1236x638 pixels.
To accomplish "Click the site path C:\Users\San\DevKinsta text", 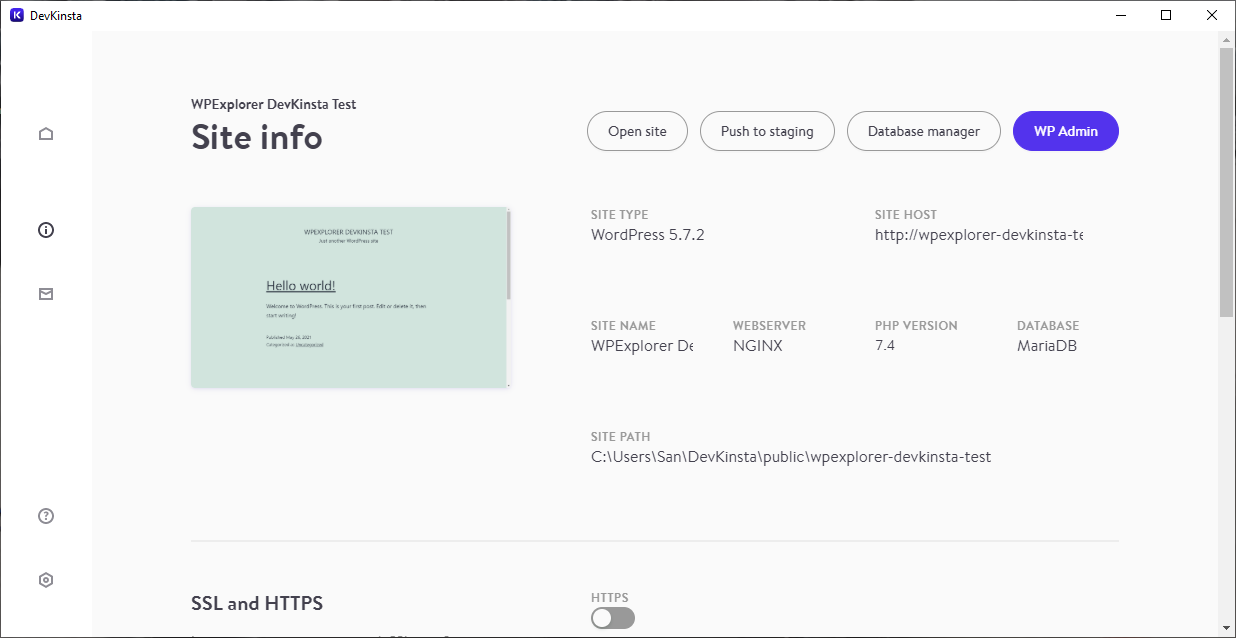I will pos(791,457).
